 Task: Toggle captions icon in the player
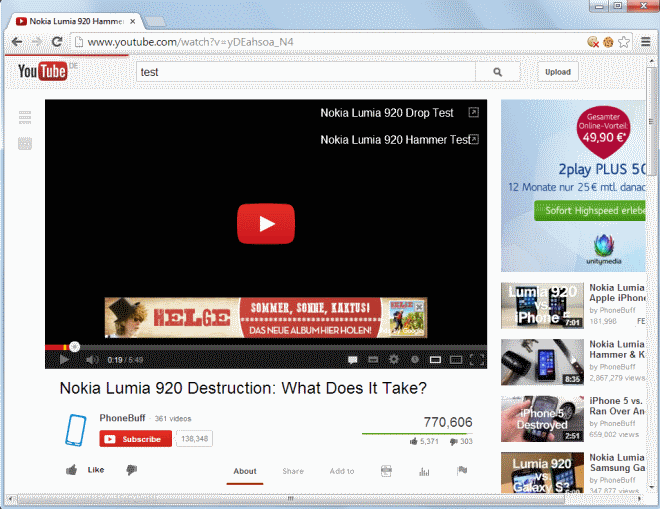click(373, 360)
